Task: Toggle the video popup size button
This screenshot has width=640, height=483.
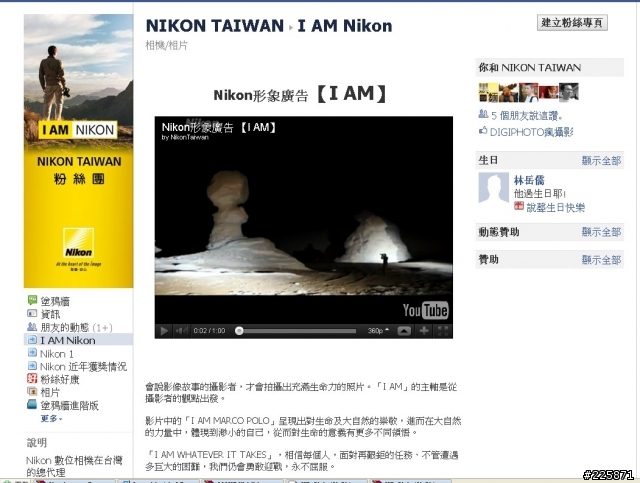Action: tap(404, 331)
